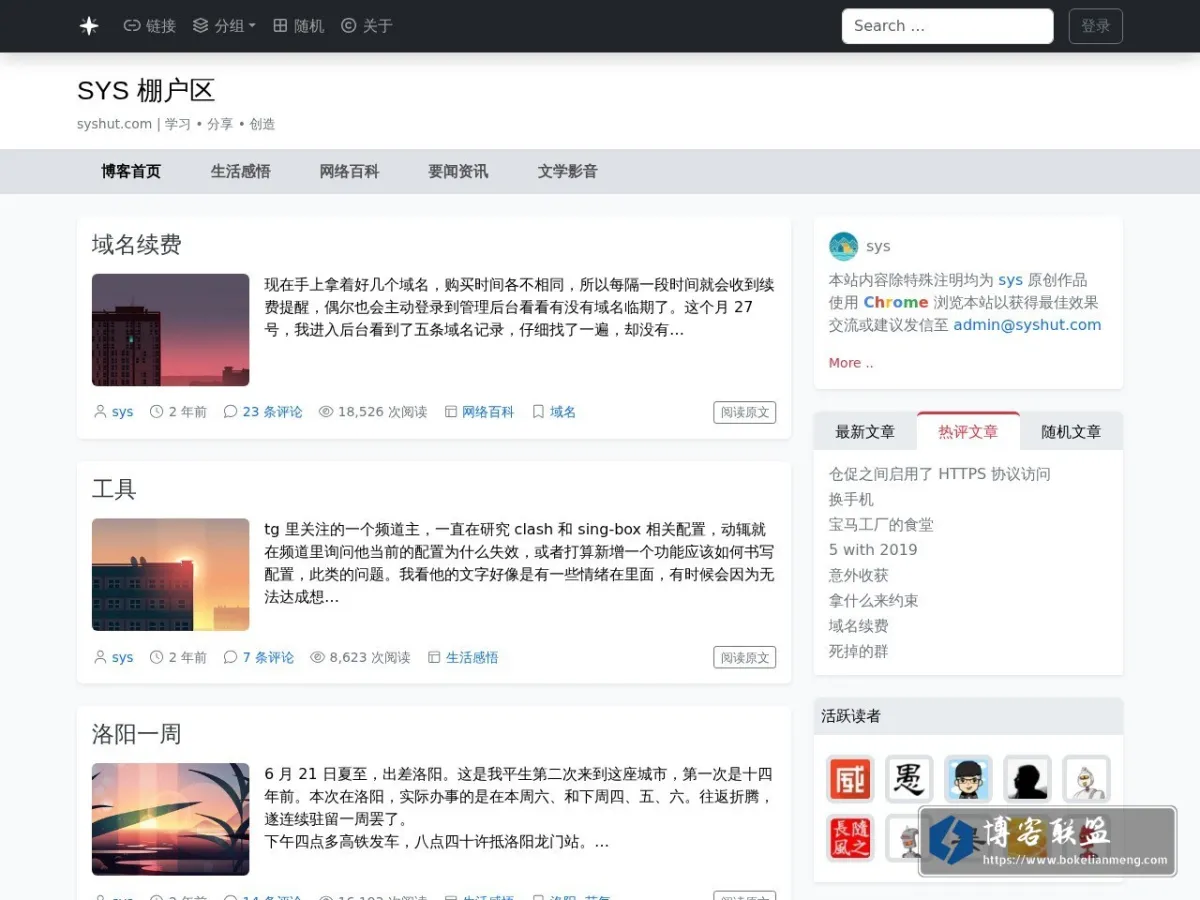Open 生活感悟 category under 工具 post
Image resolution: width=1200 pixels, height=900 pixels.
click(472, 658)
